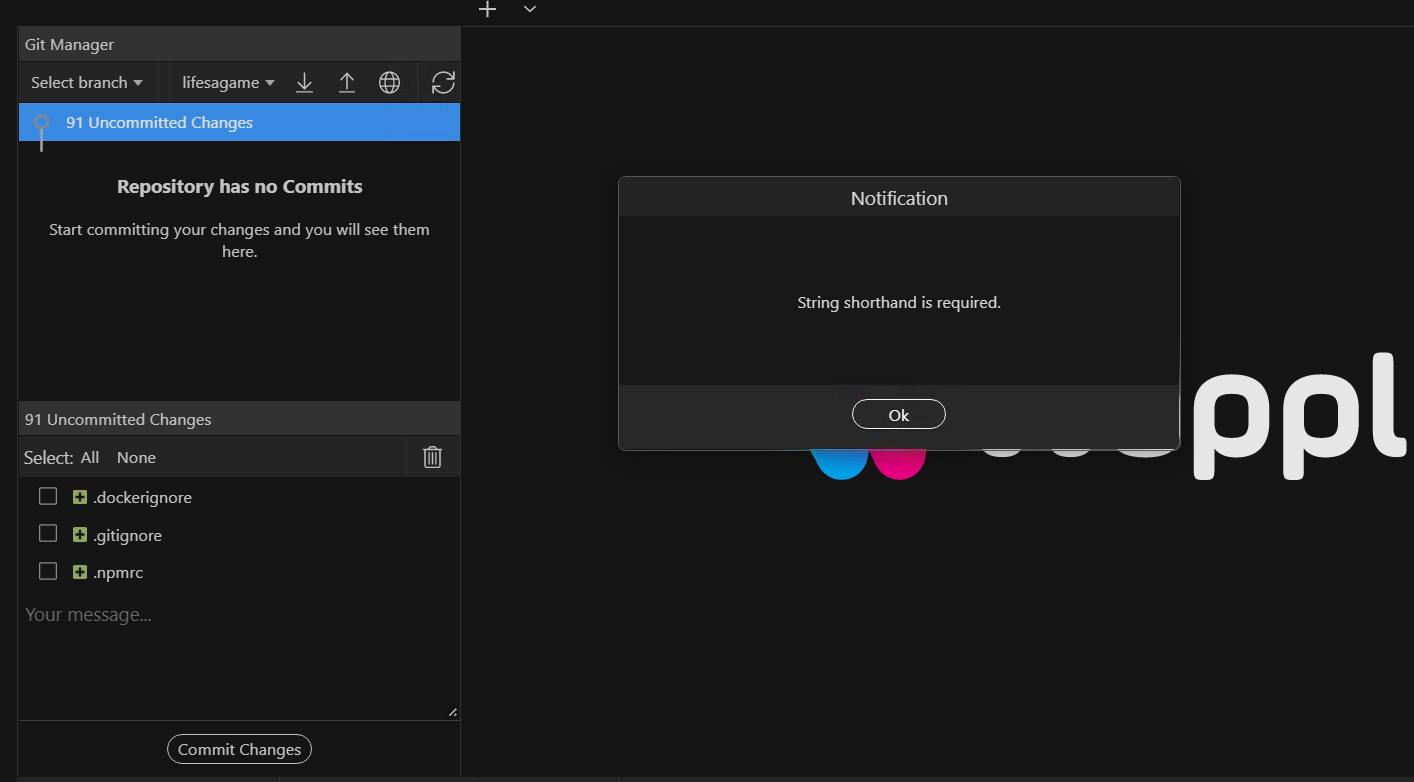Image resolution: width=1414 pixels, height=782 pixels.
Task: Open the Select branch dropdown
Action: (x=87, y=83)
